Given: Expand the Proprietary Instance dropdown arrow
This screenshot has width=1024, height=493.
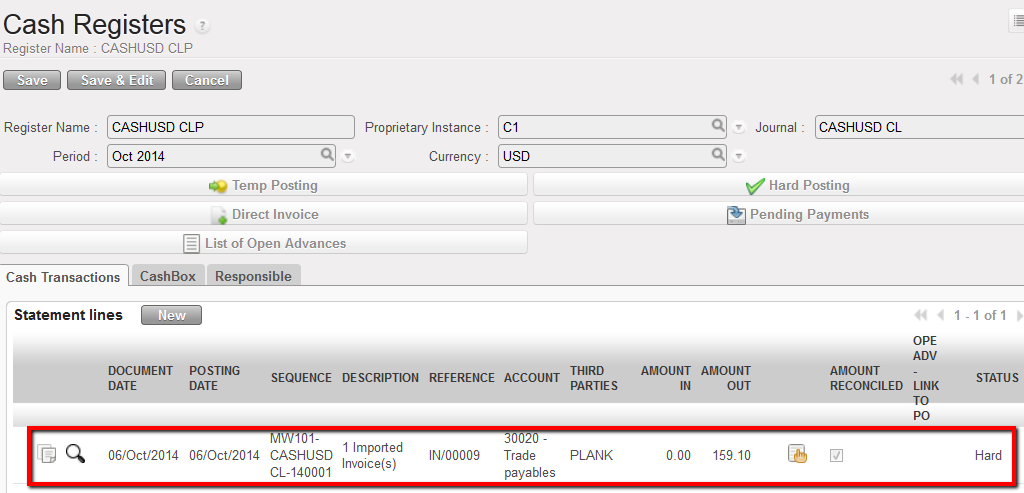Looking at the screenshot, I should (x=739, y=128).
